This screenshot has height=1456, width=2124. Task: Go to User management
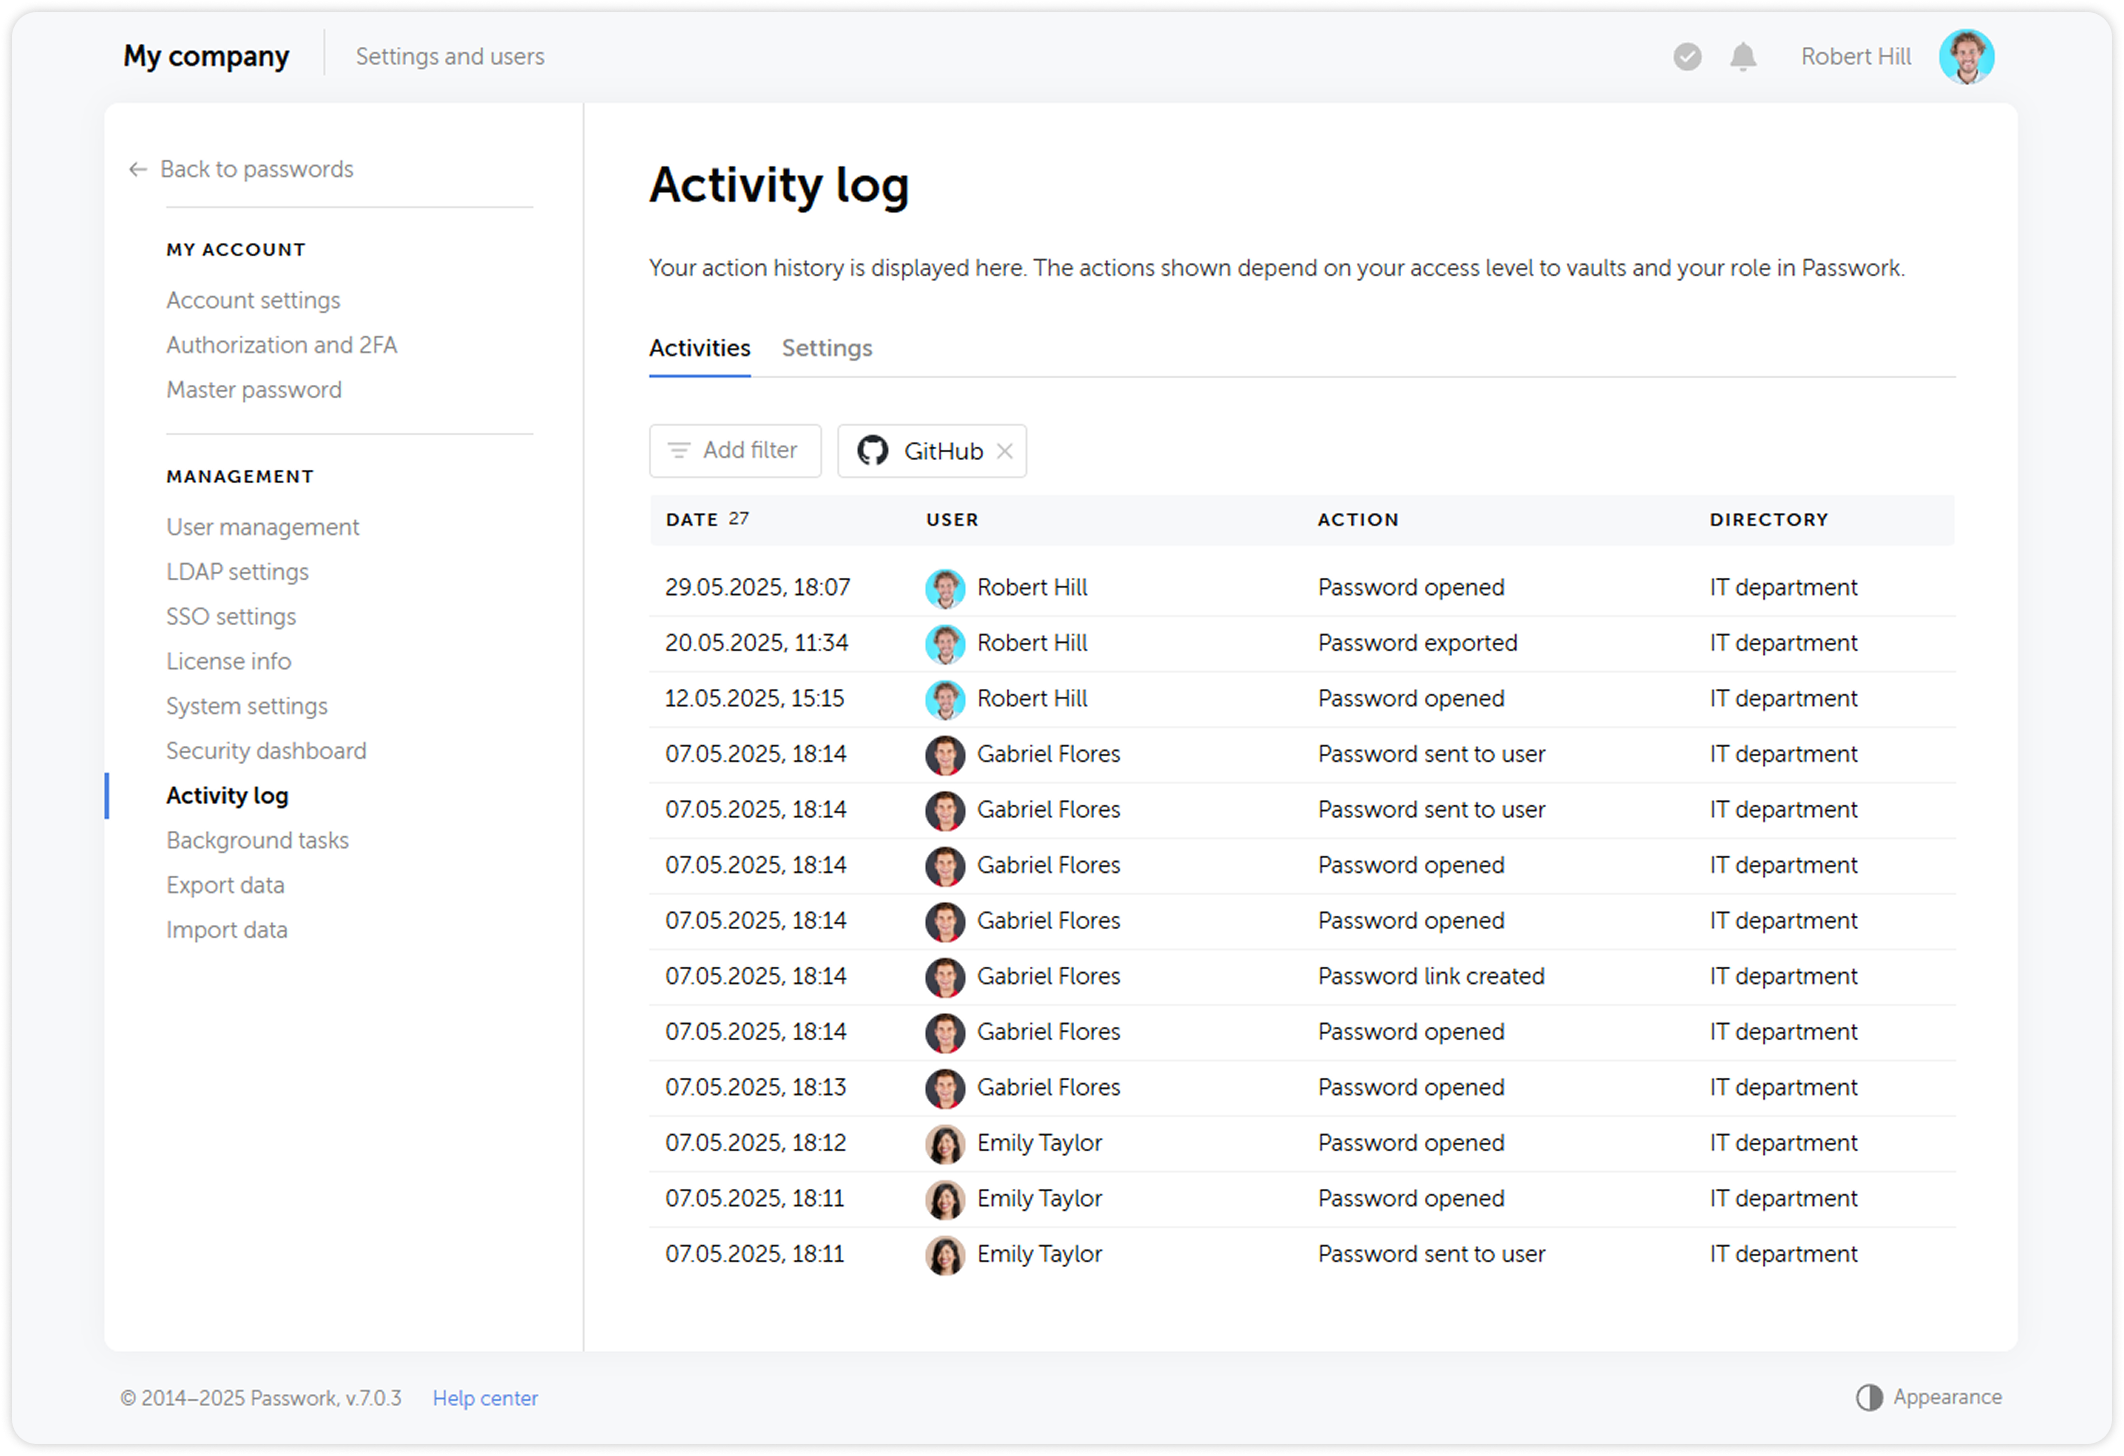tap(262, 527)
